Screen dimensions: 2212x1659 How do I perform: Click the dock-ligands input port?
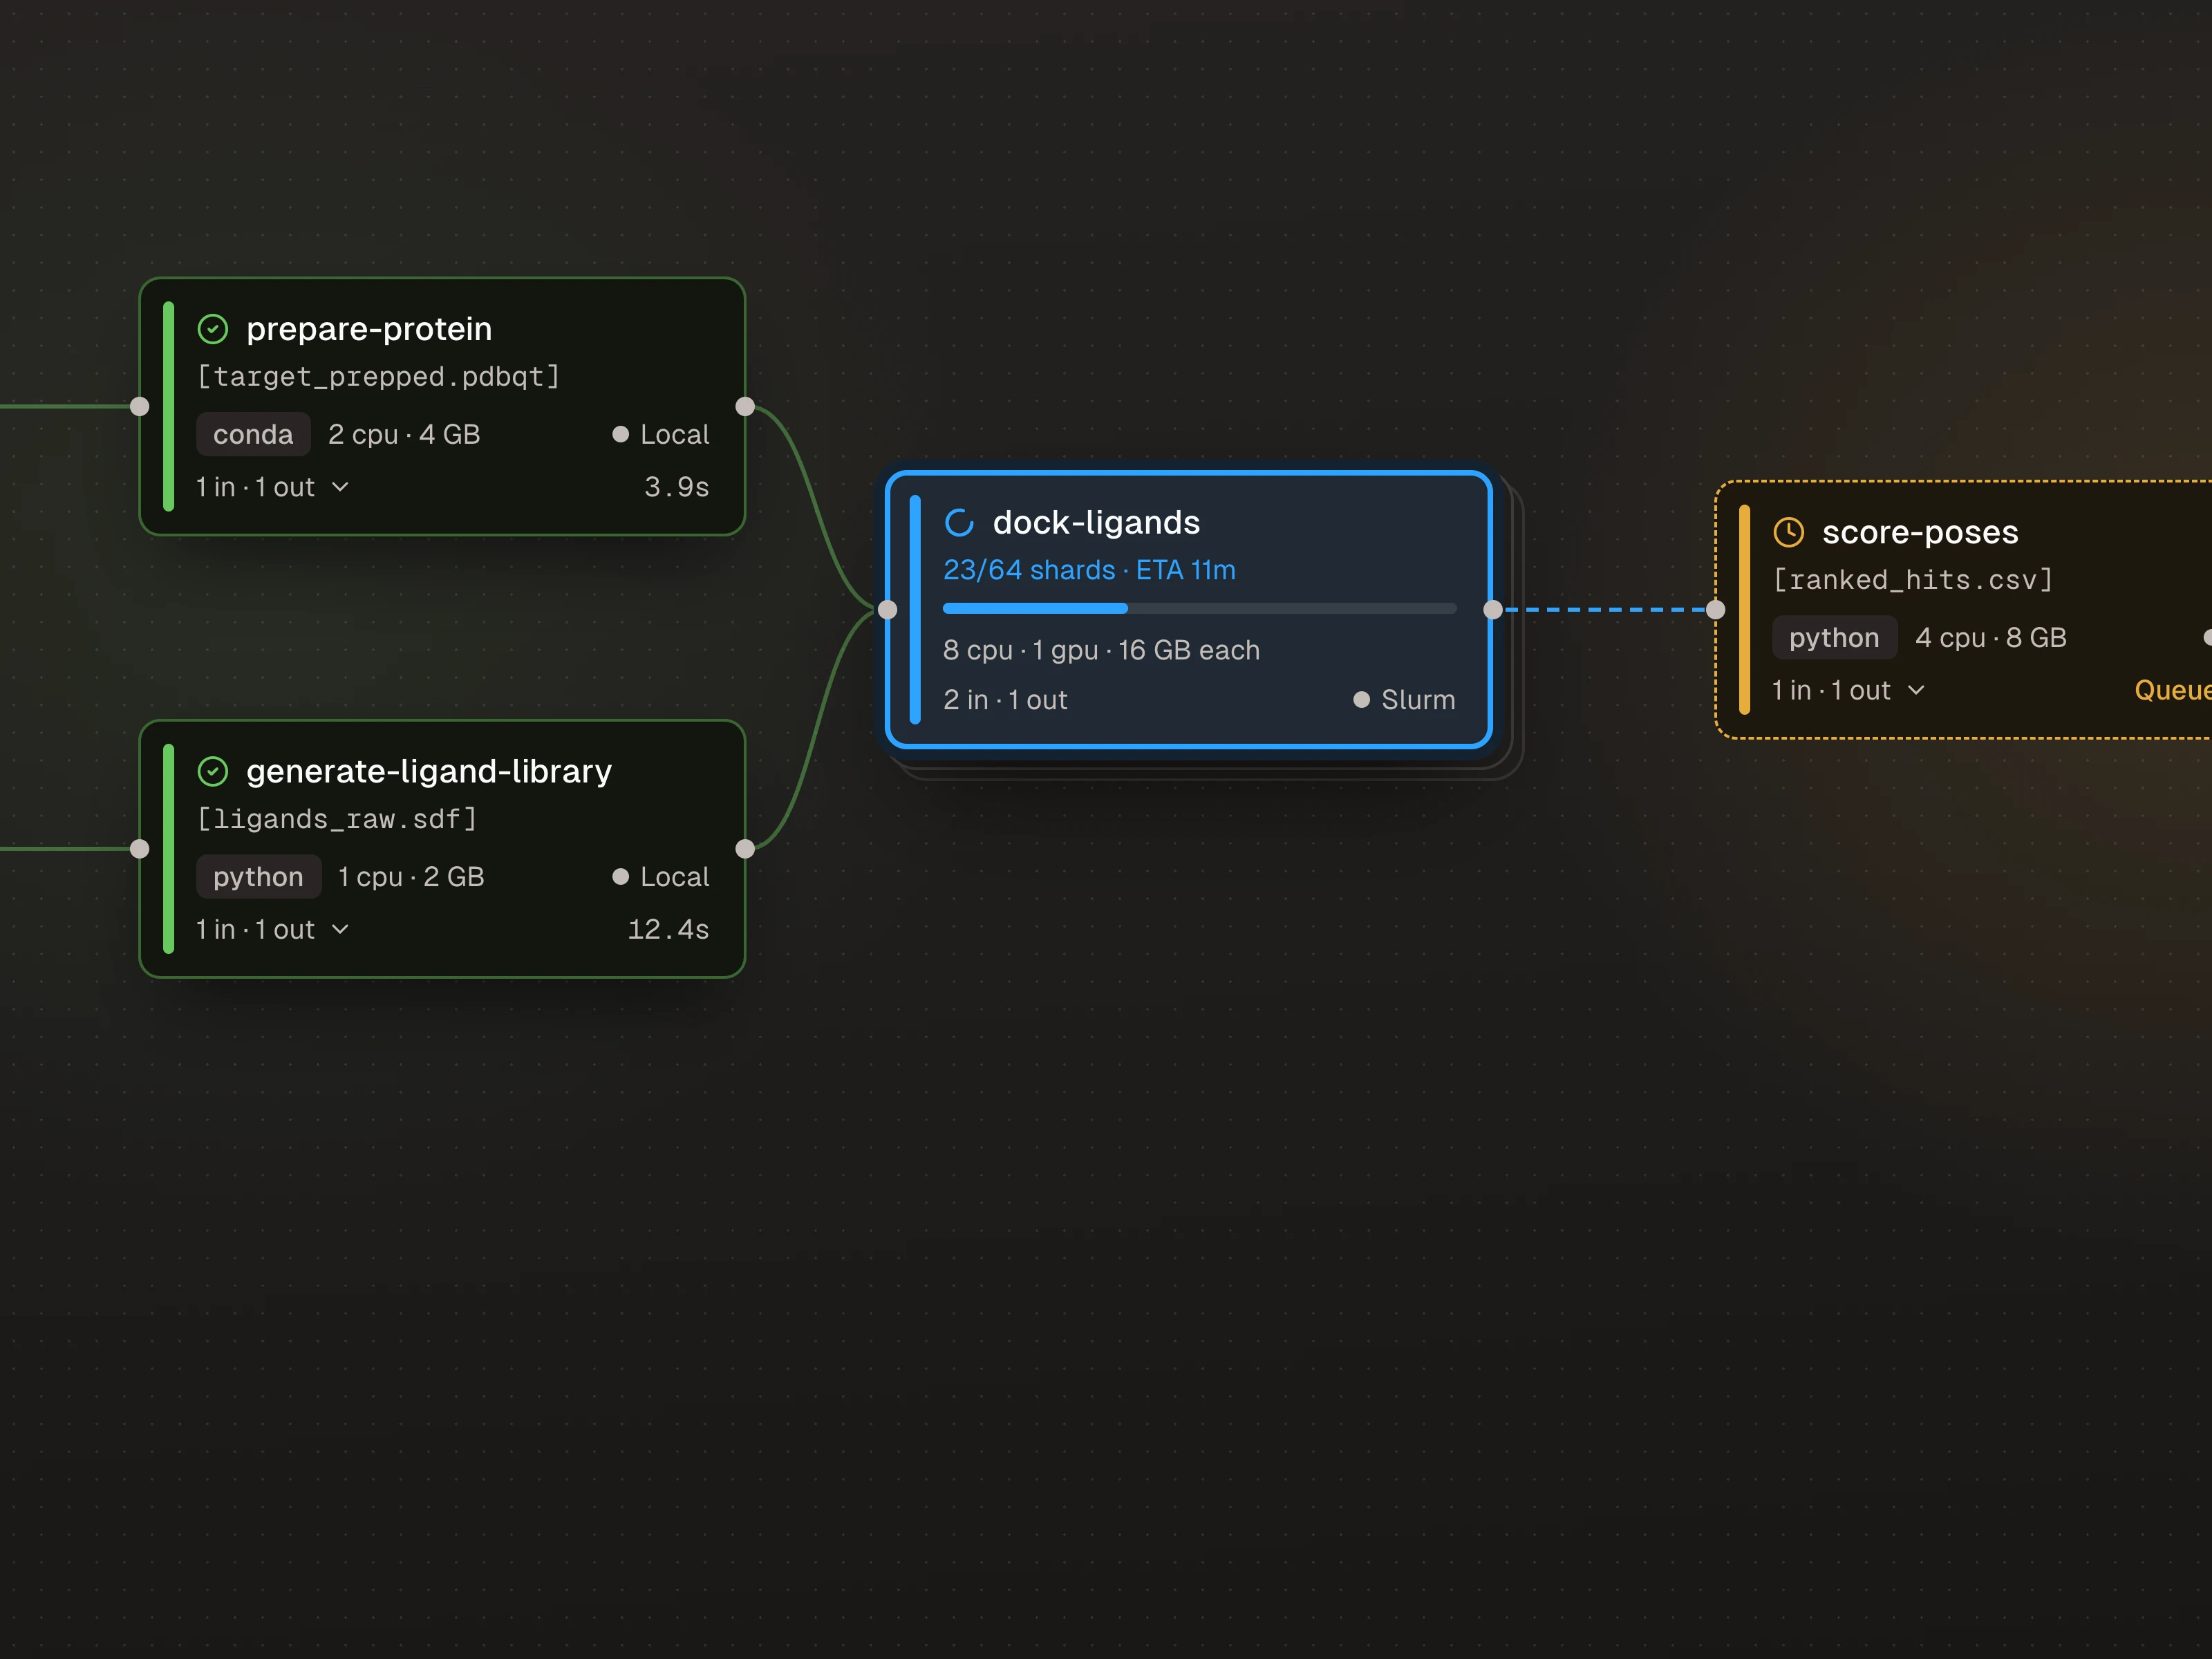tap(887, 610)
